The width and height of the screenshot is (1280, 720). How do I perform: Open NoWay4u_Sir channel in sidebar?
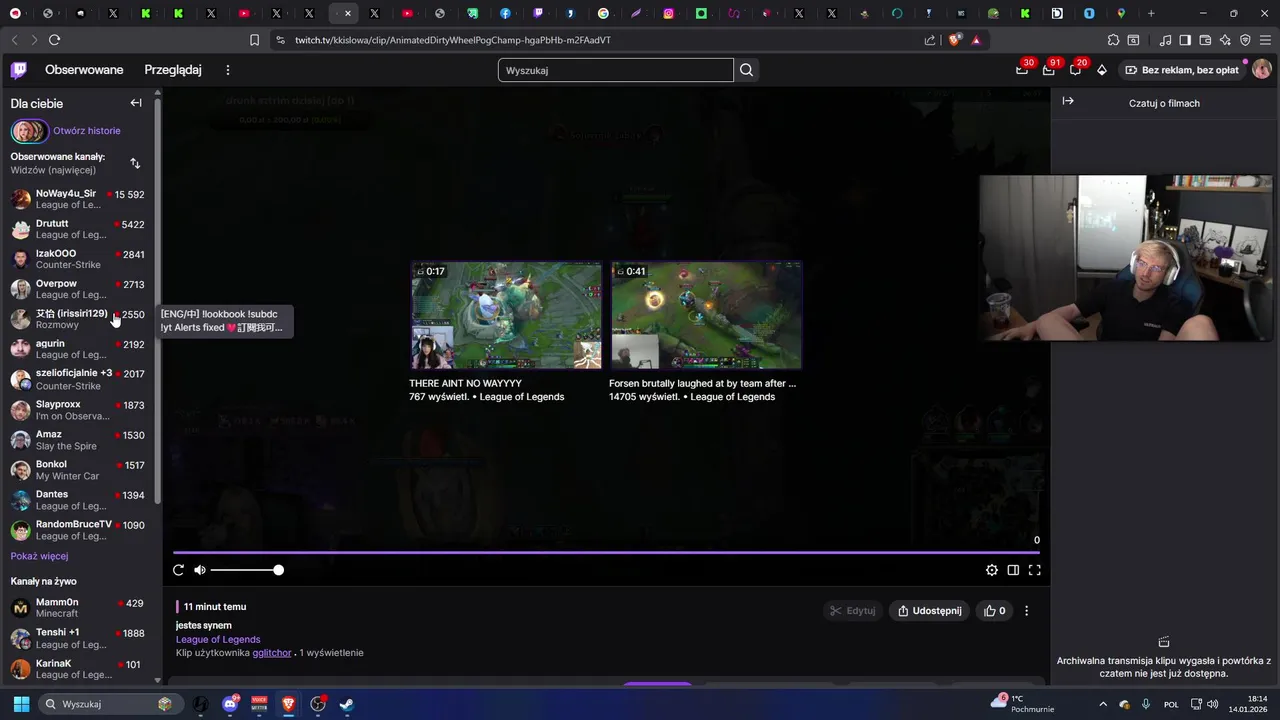(77, 199)
